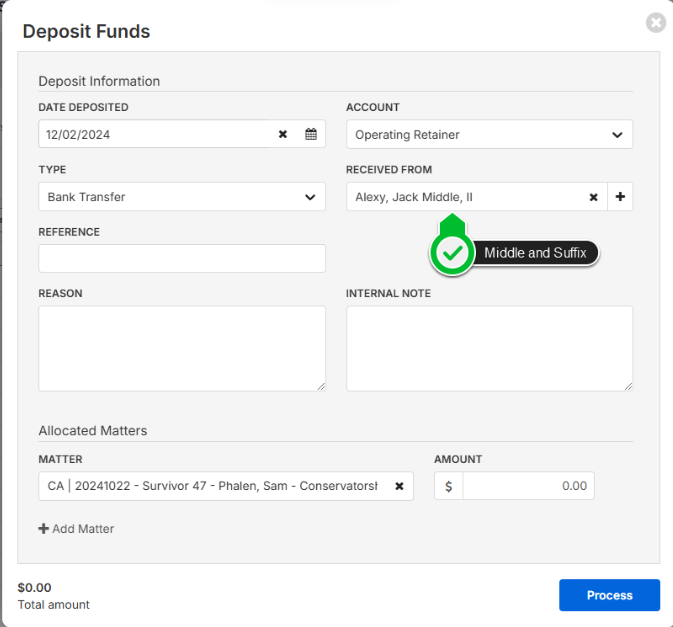Add new contact with plus icon
The image size is (673, 627).
click(620, 197)
